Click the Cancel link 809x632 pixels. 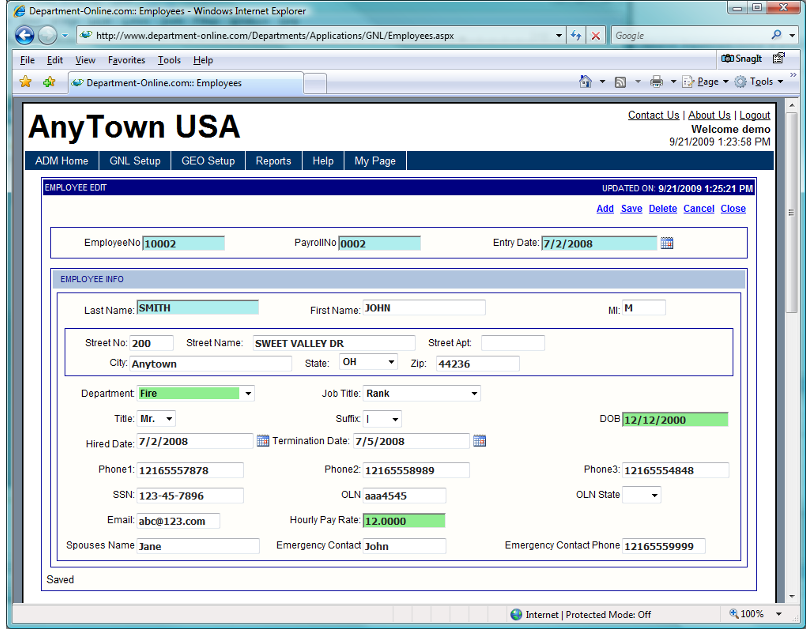point(699,208)
